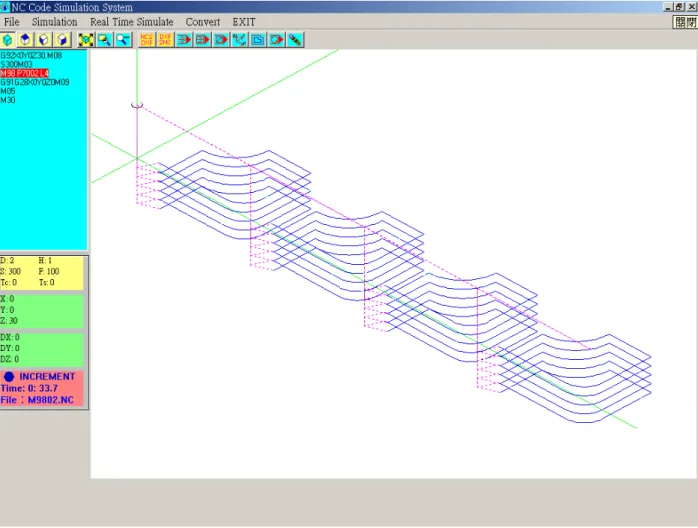
Task: Select code line G91G28X0Y0Z0M09
Action: click(x=35, y=82)
